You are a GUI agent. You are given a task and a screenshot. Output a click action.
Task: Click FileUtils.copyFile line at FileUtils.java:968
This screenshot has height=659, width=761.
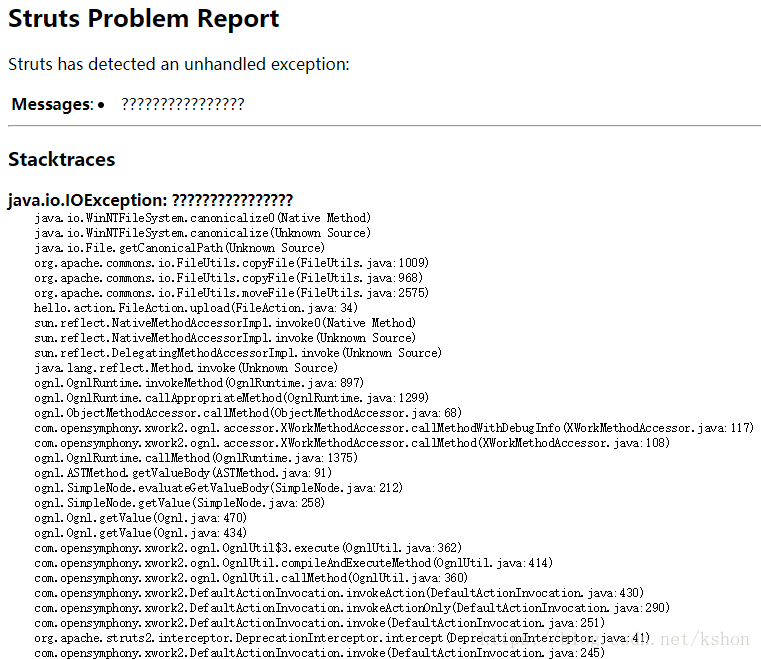[x=229, y=278]
